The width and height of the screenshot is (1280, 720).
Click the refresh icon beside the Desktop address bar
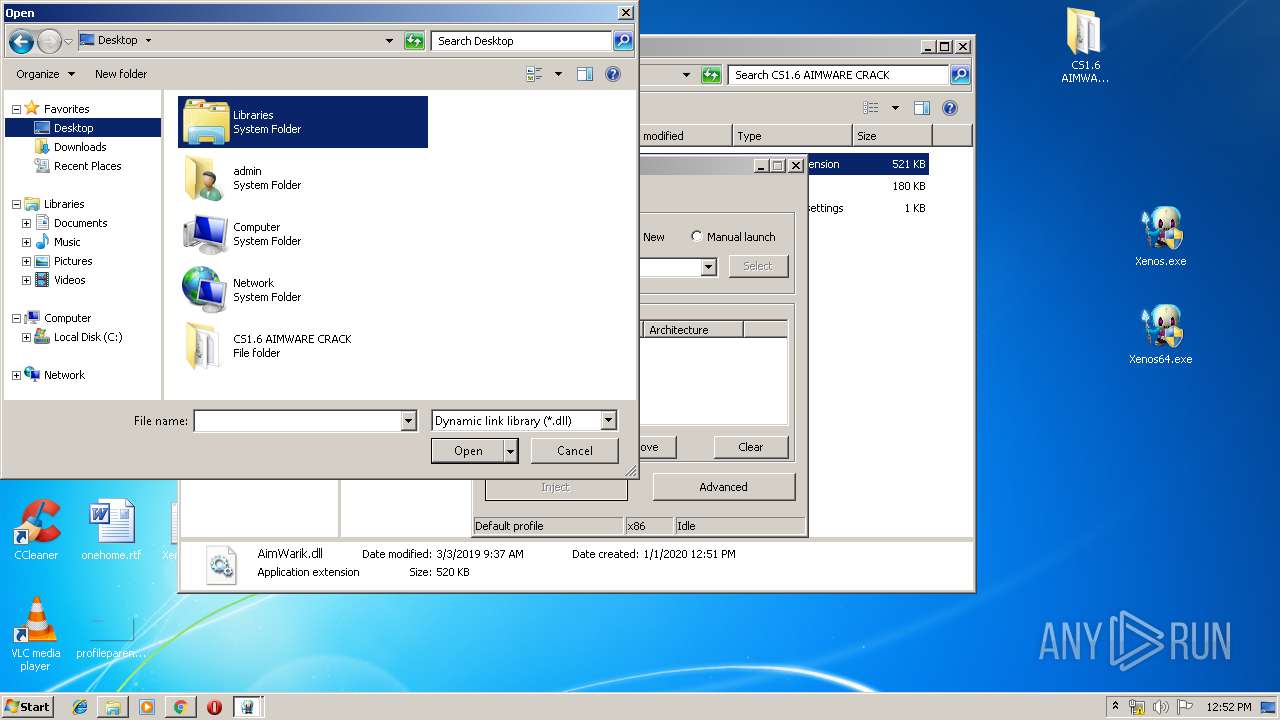coord(414,41)
